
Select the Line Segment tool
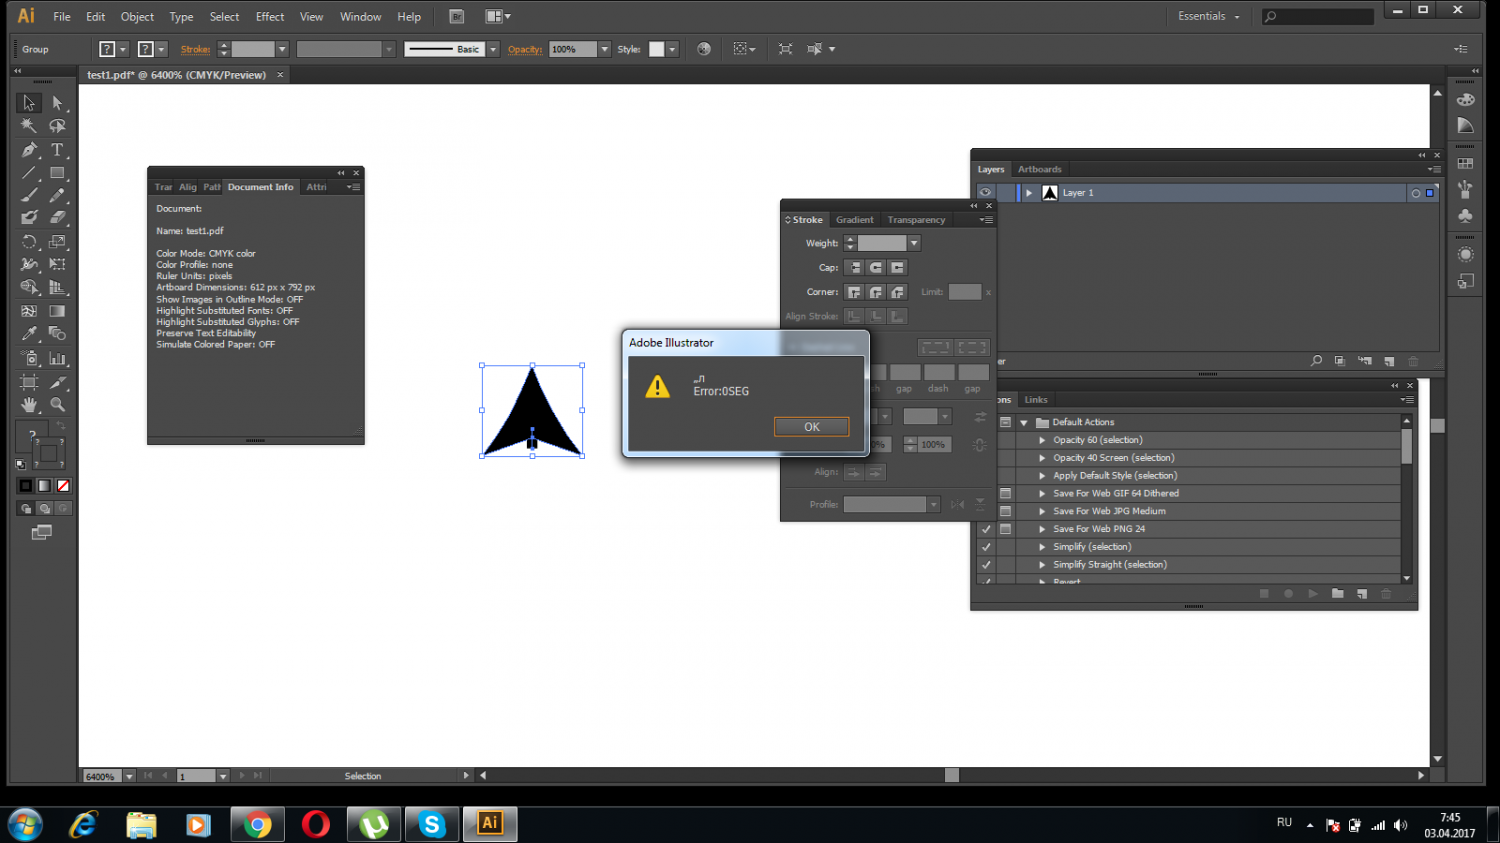(29, 173)
